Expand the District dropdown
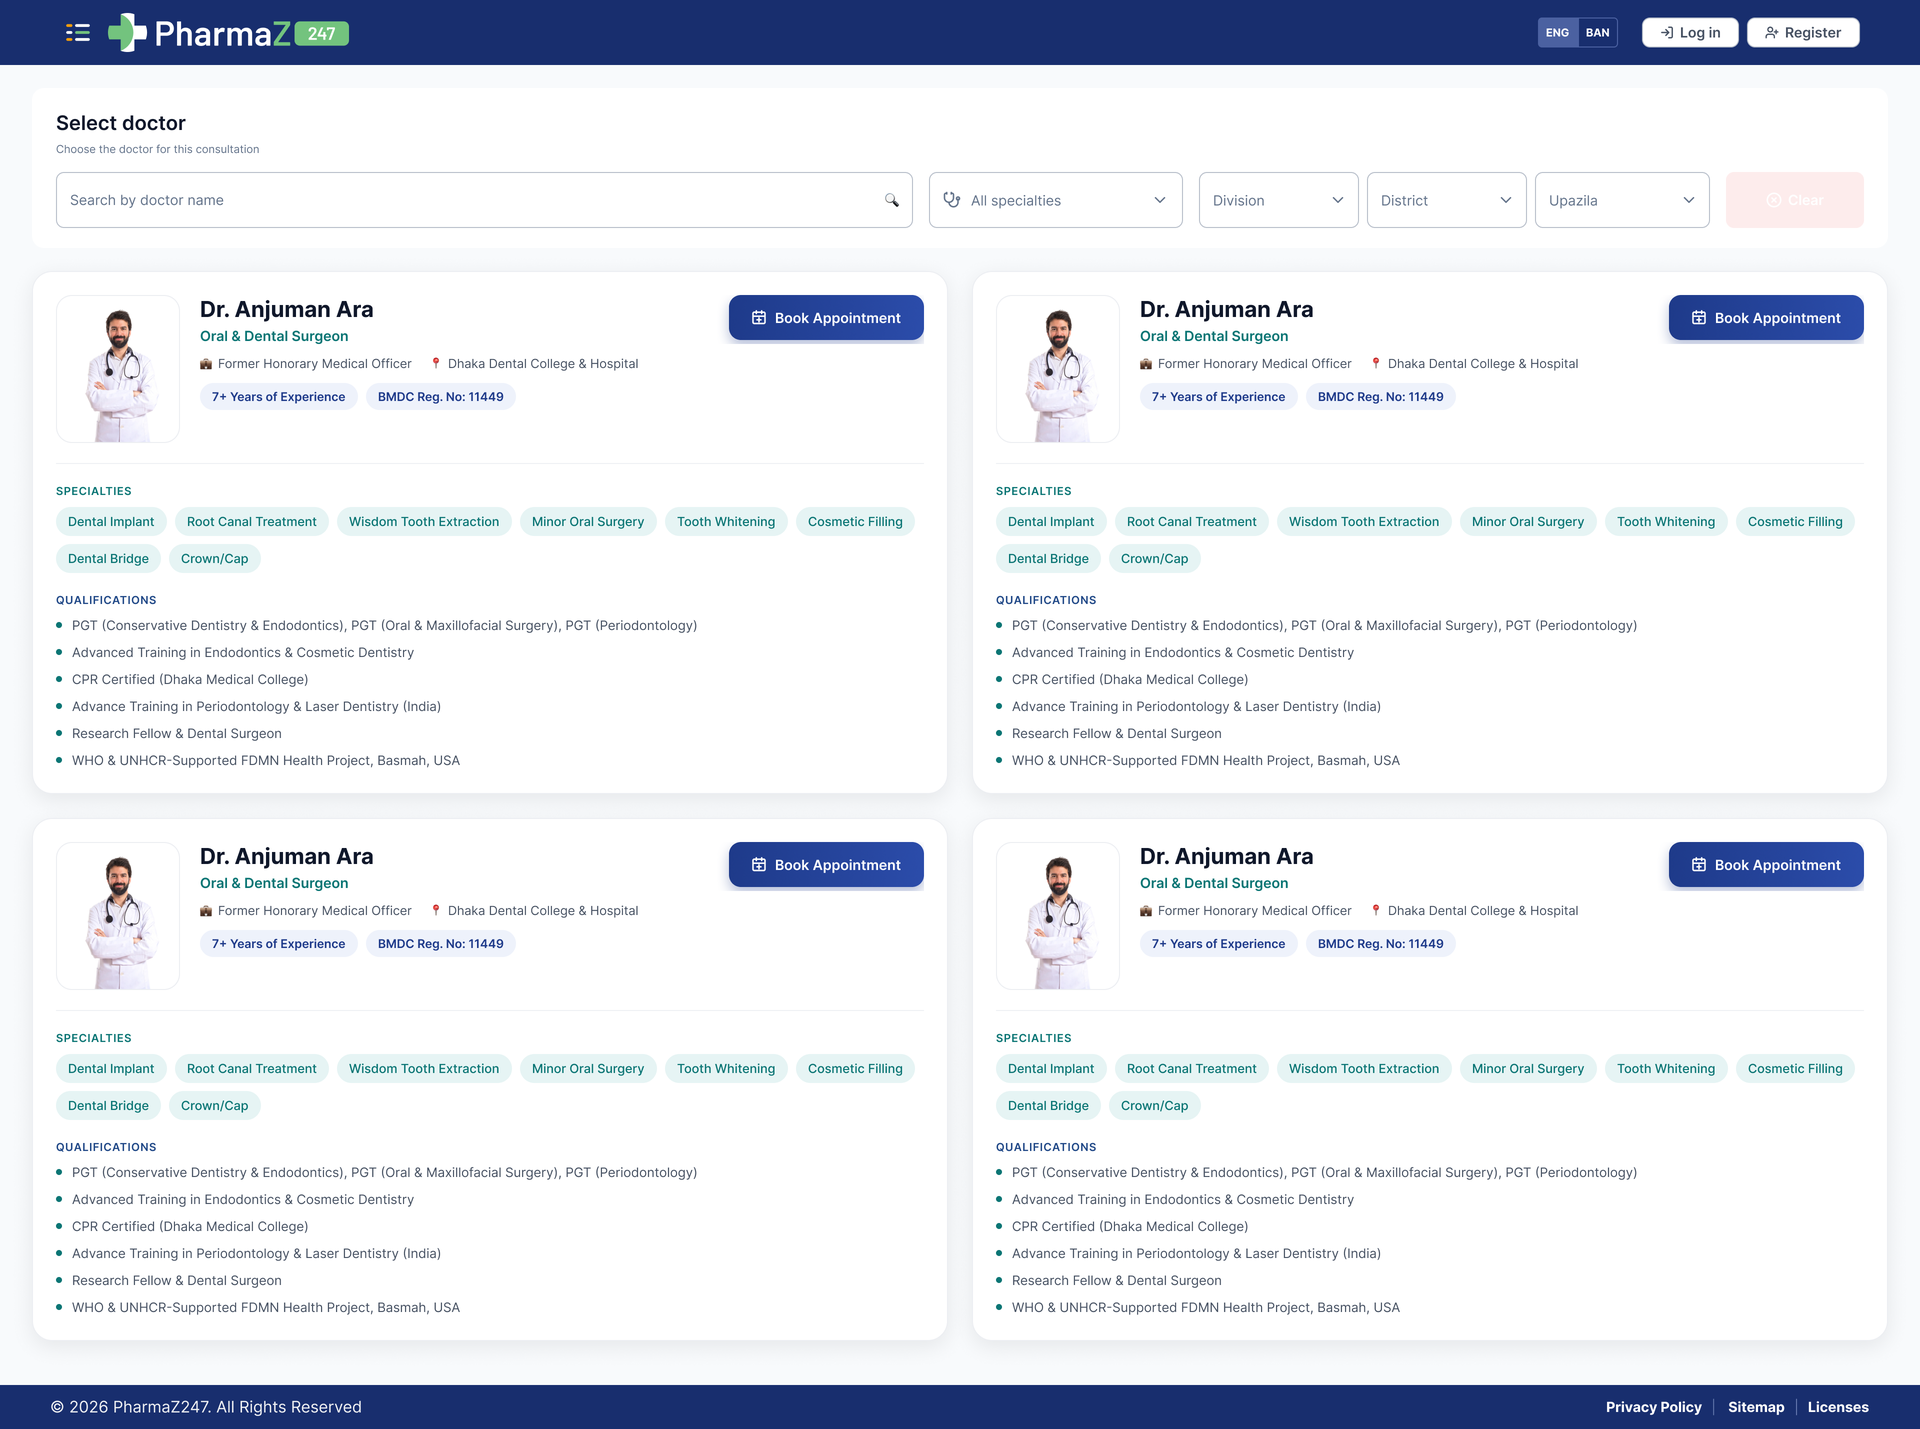Viewport: 1920px width, 1429px height. 1446,200
